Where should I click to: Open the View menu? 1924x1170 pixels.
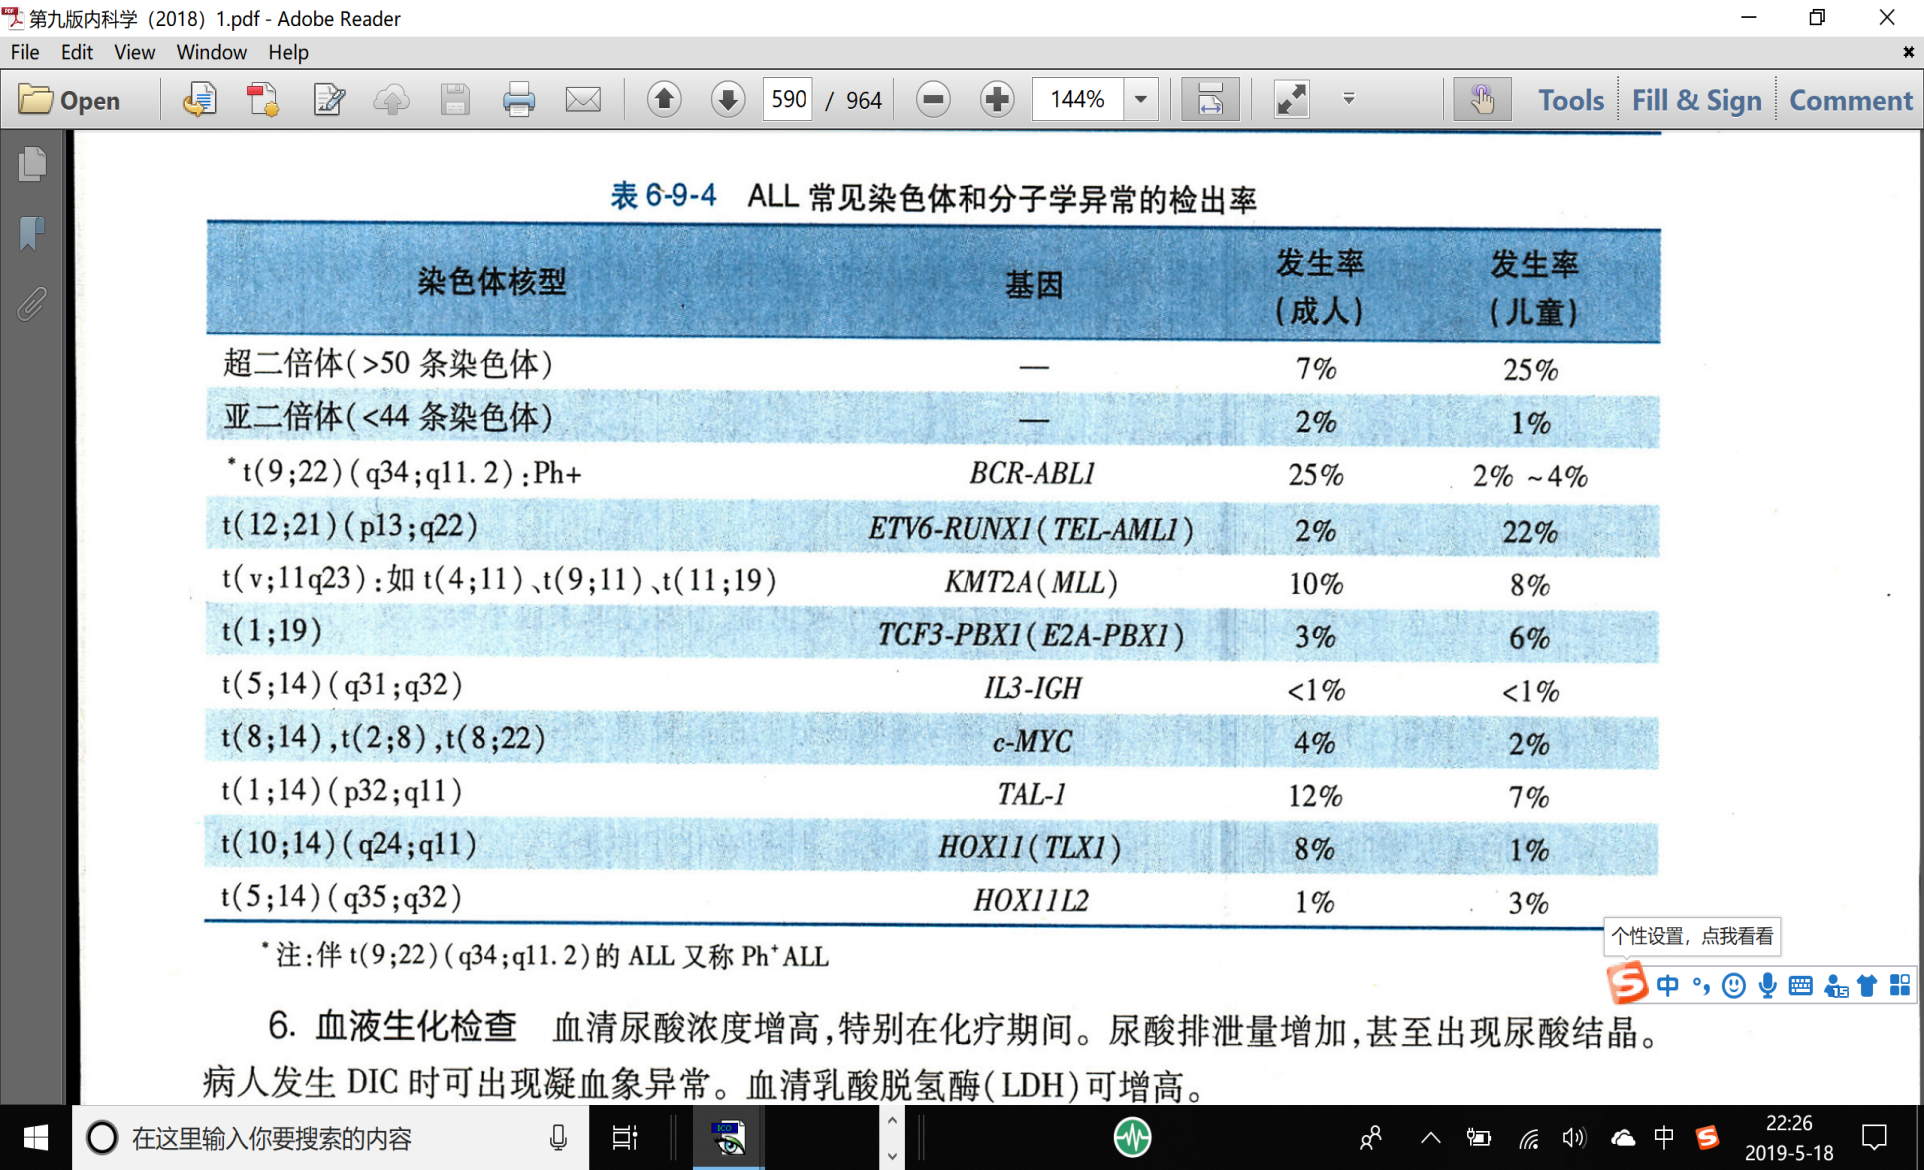(134, 52)
